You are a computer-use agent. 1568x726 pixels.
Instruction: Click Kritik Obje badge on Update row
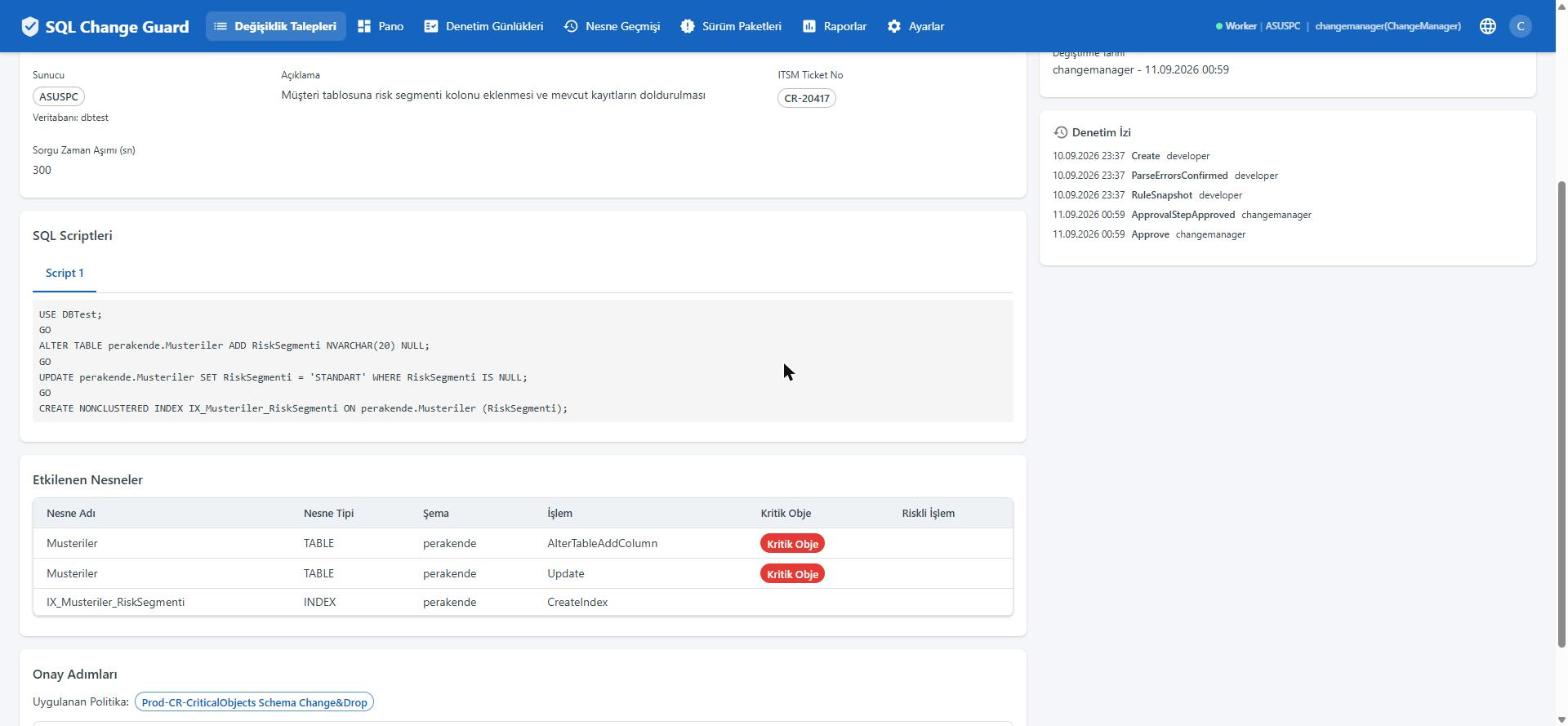point(792,574)
